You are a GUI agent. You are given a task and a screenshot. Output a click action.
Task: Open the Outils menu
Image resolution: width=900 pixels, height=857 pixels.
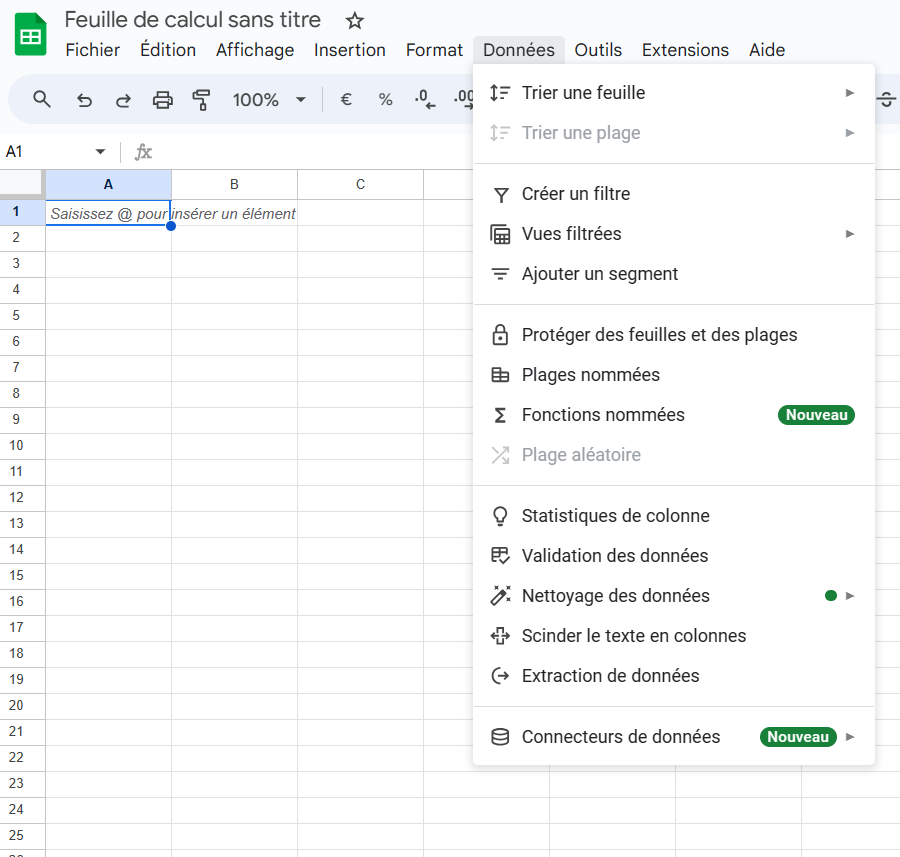598,50
